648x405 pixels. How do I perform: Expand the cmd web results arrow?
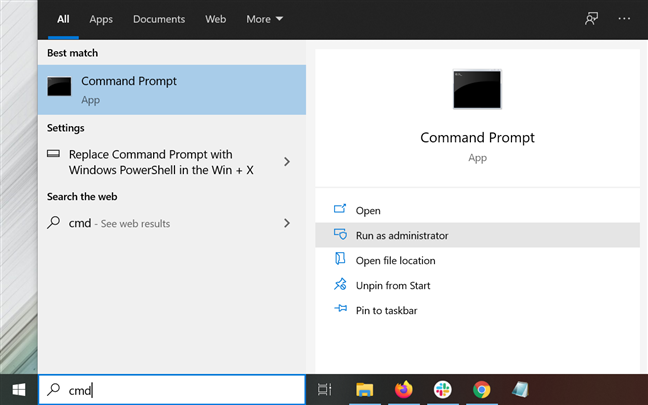click(287, 223)
